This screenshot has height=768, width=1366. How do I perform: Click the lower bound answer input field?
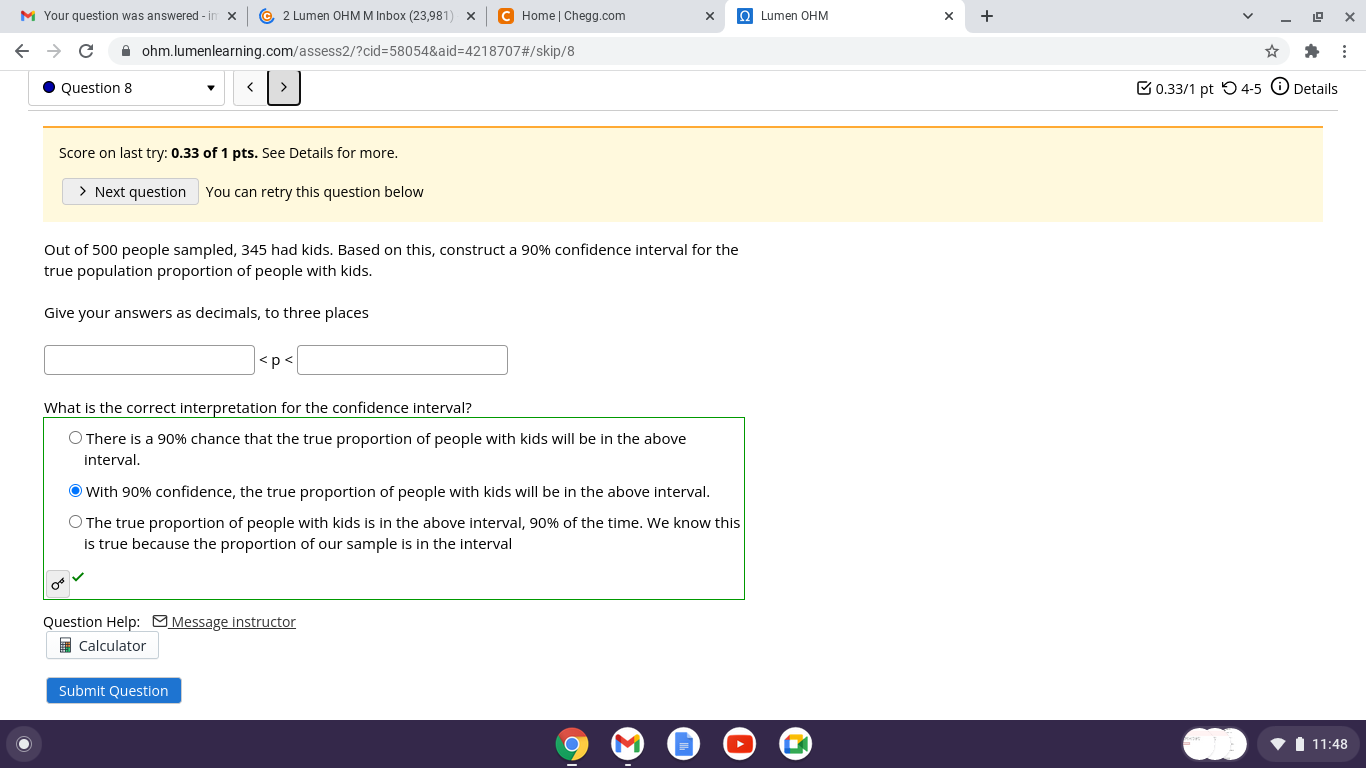148,359
